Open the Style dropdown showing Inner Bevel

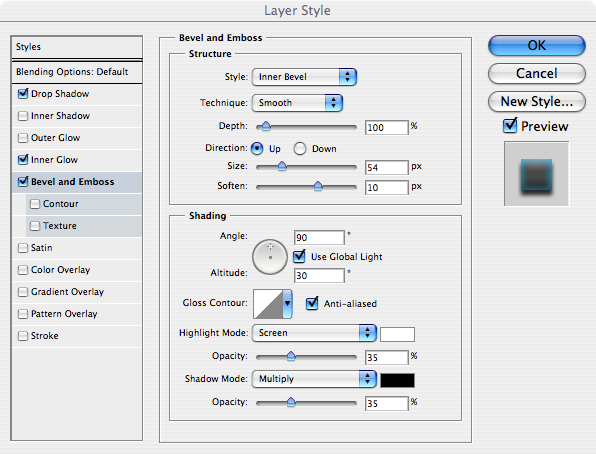point(304,77)
